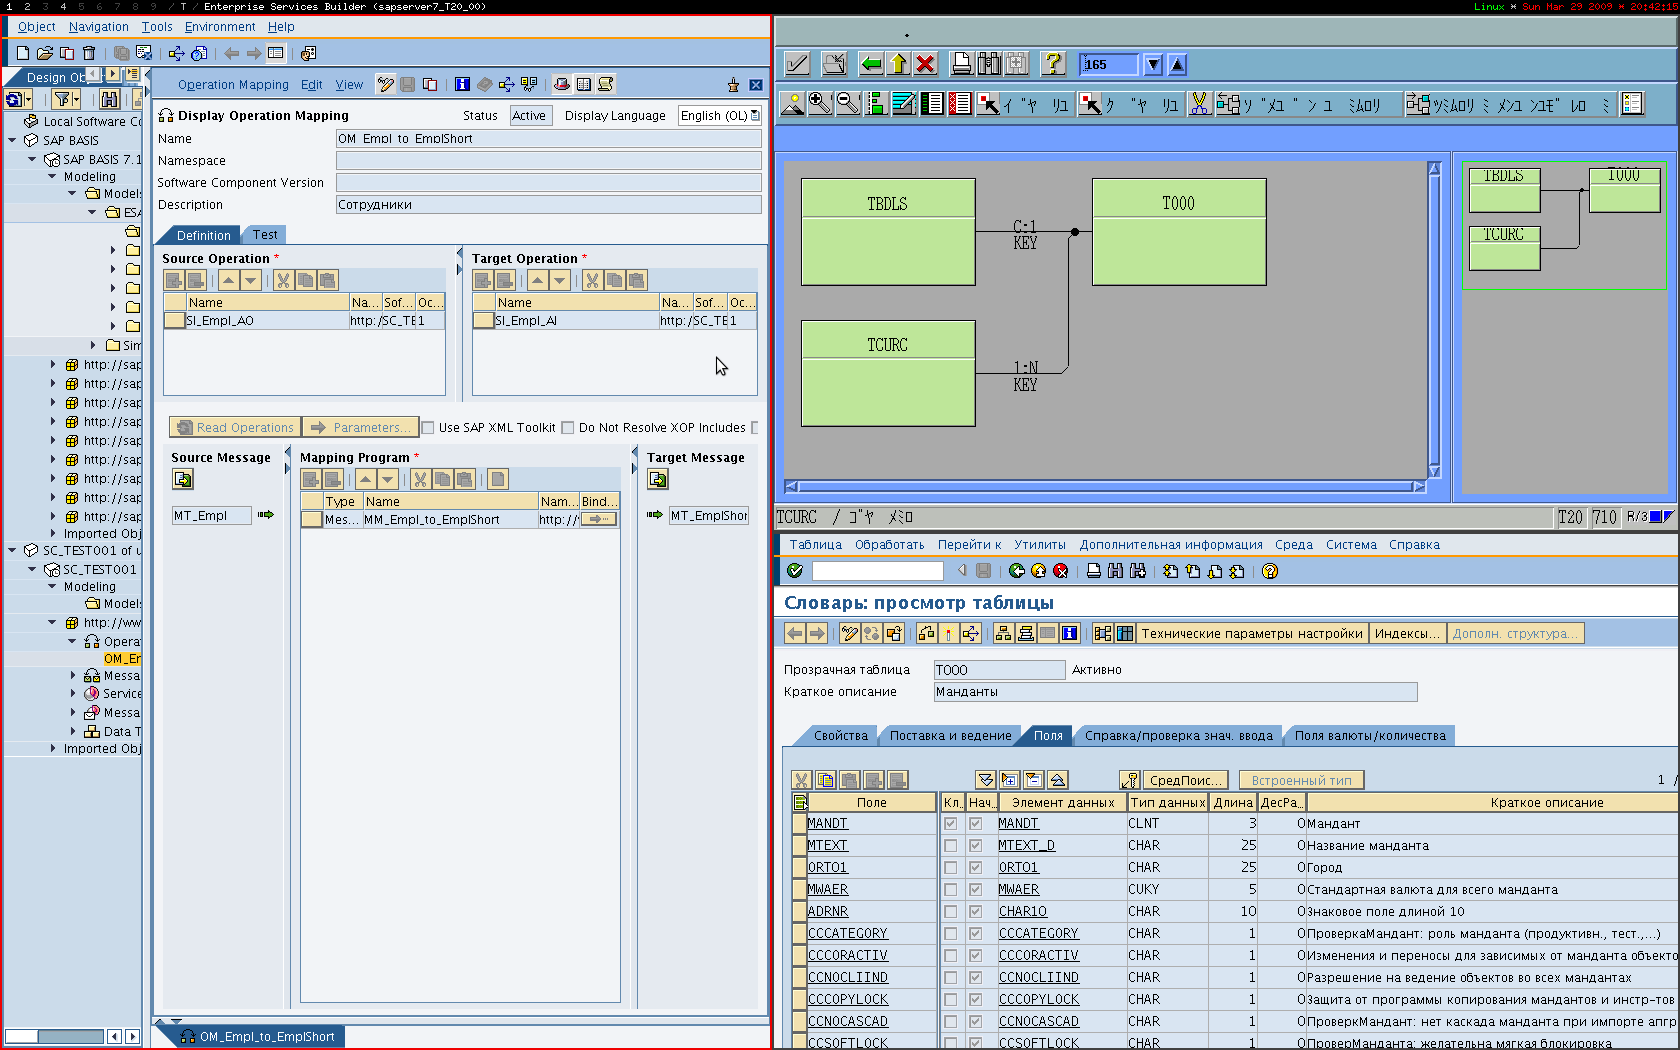Click the create new object icon in ESB toolbar
The image size is (1680, 1050).
23,53
